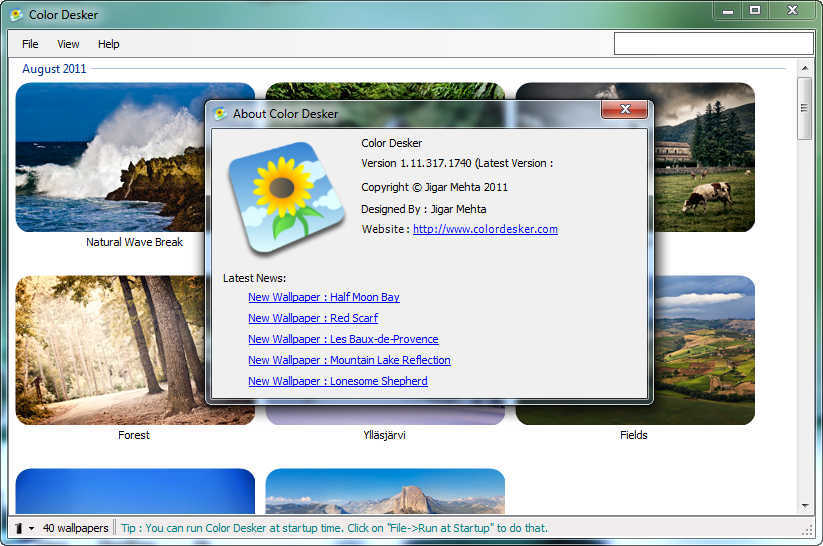The image size is (823, 546).
Task: Click the 'Fields' caption
Action: pyautogui.click(x=634, y=435)
